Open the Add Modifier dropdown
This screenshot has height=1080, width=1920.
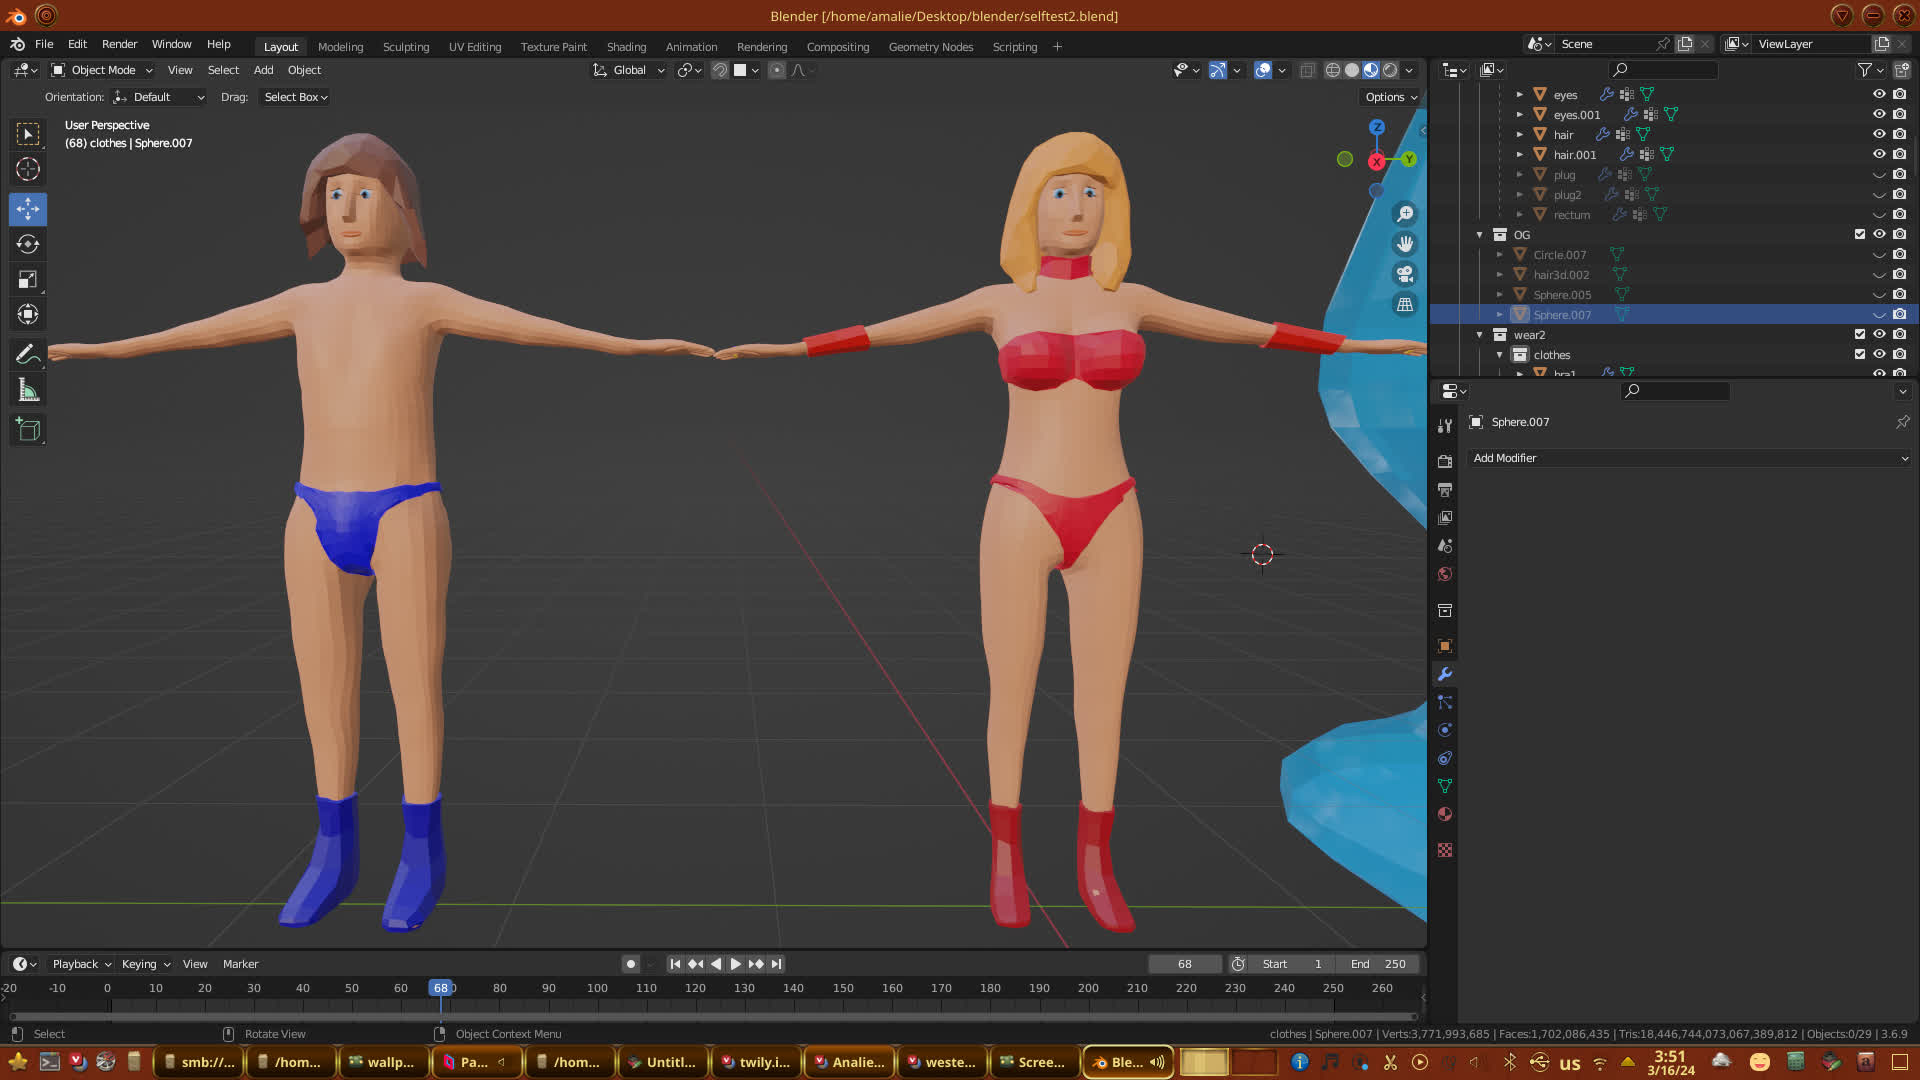click(x=1690, y=458)
